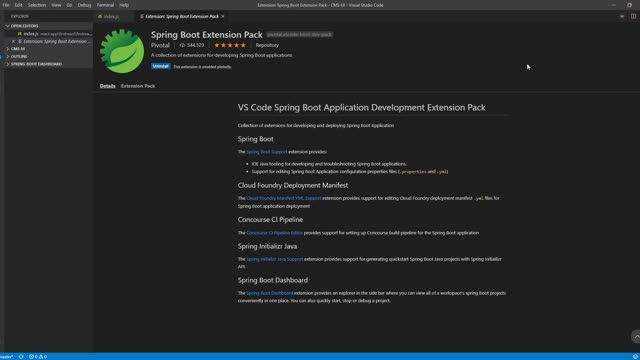This screenshot has height=360, width=640.
Task: Click the notifications icon in status bar corner
Action: coord(635,357)
